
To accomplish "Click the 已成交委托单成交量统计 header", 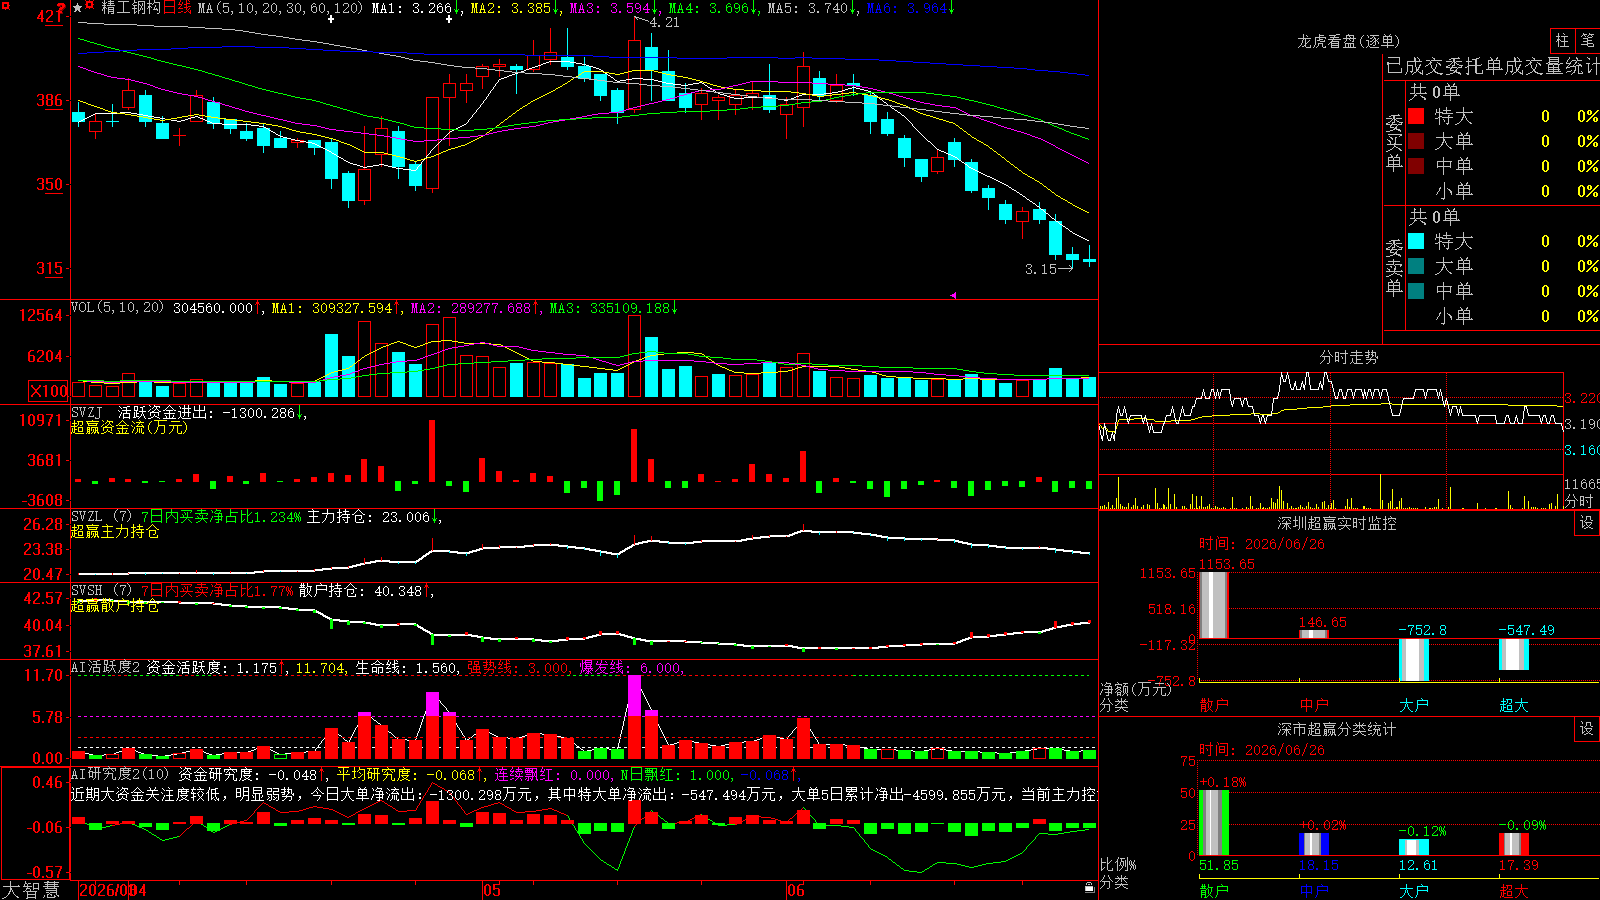I will pyautogui.click(x=1492, y=66).
